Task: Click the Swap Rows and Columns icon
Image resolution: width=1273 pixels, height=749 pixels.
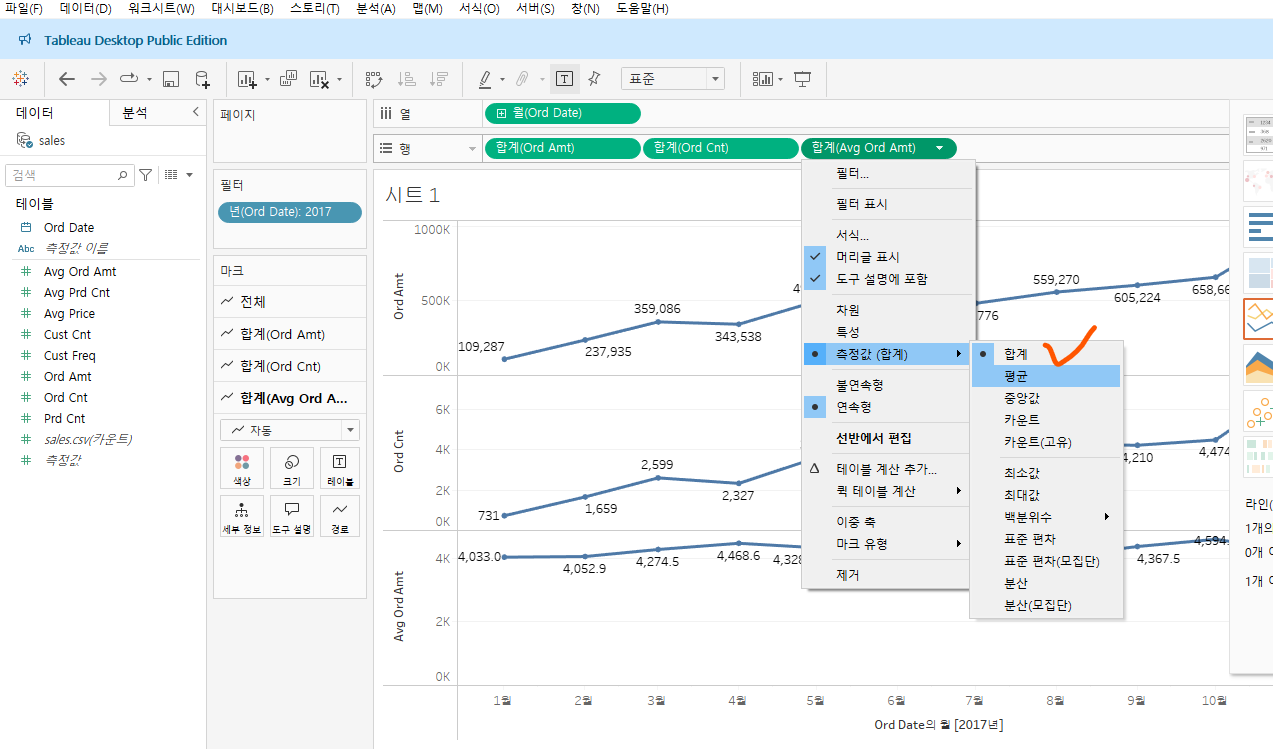Action: tap(374, 79)
